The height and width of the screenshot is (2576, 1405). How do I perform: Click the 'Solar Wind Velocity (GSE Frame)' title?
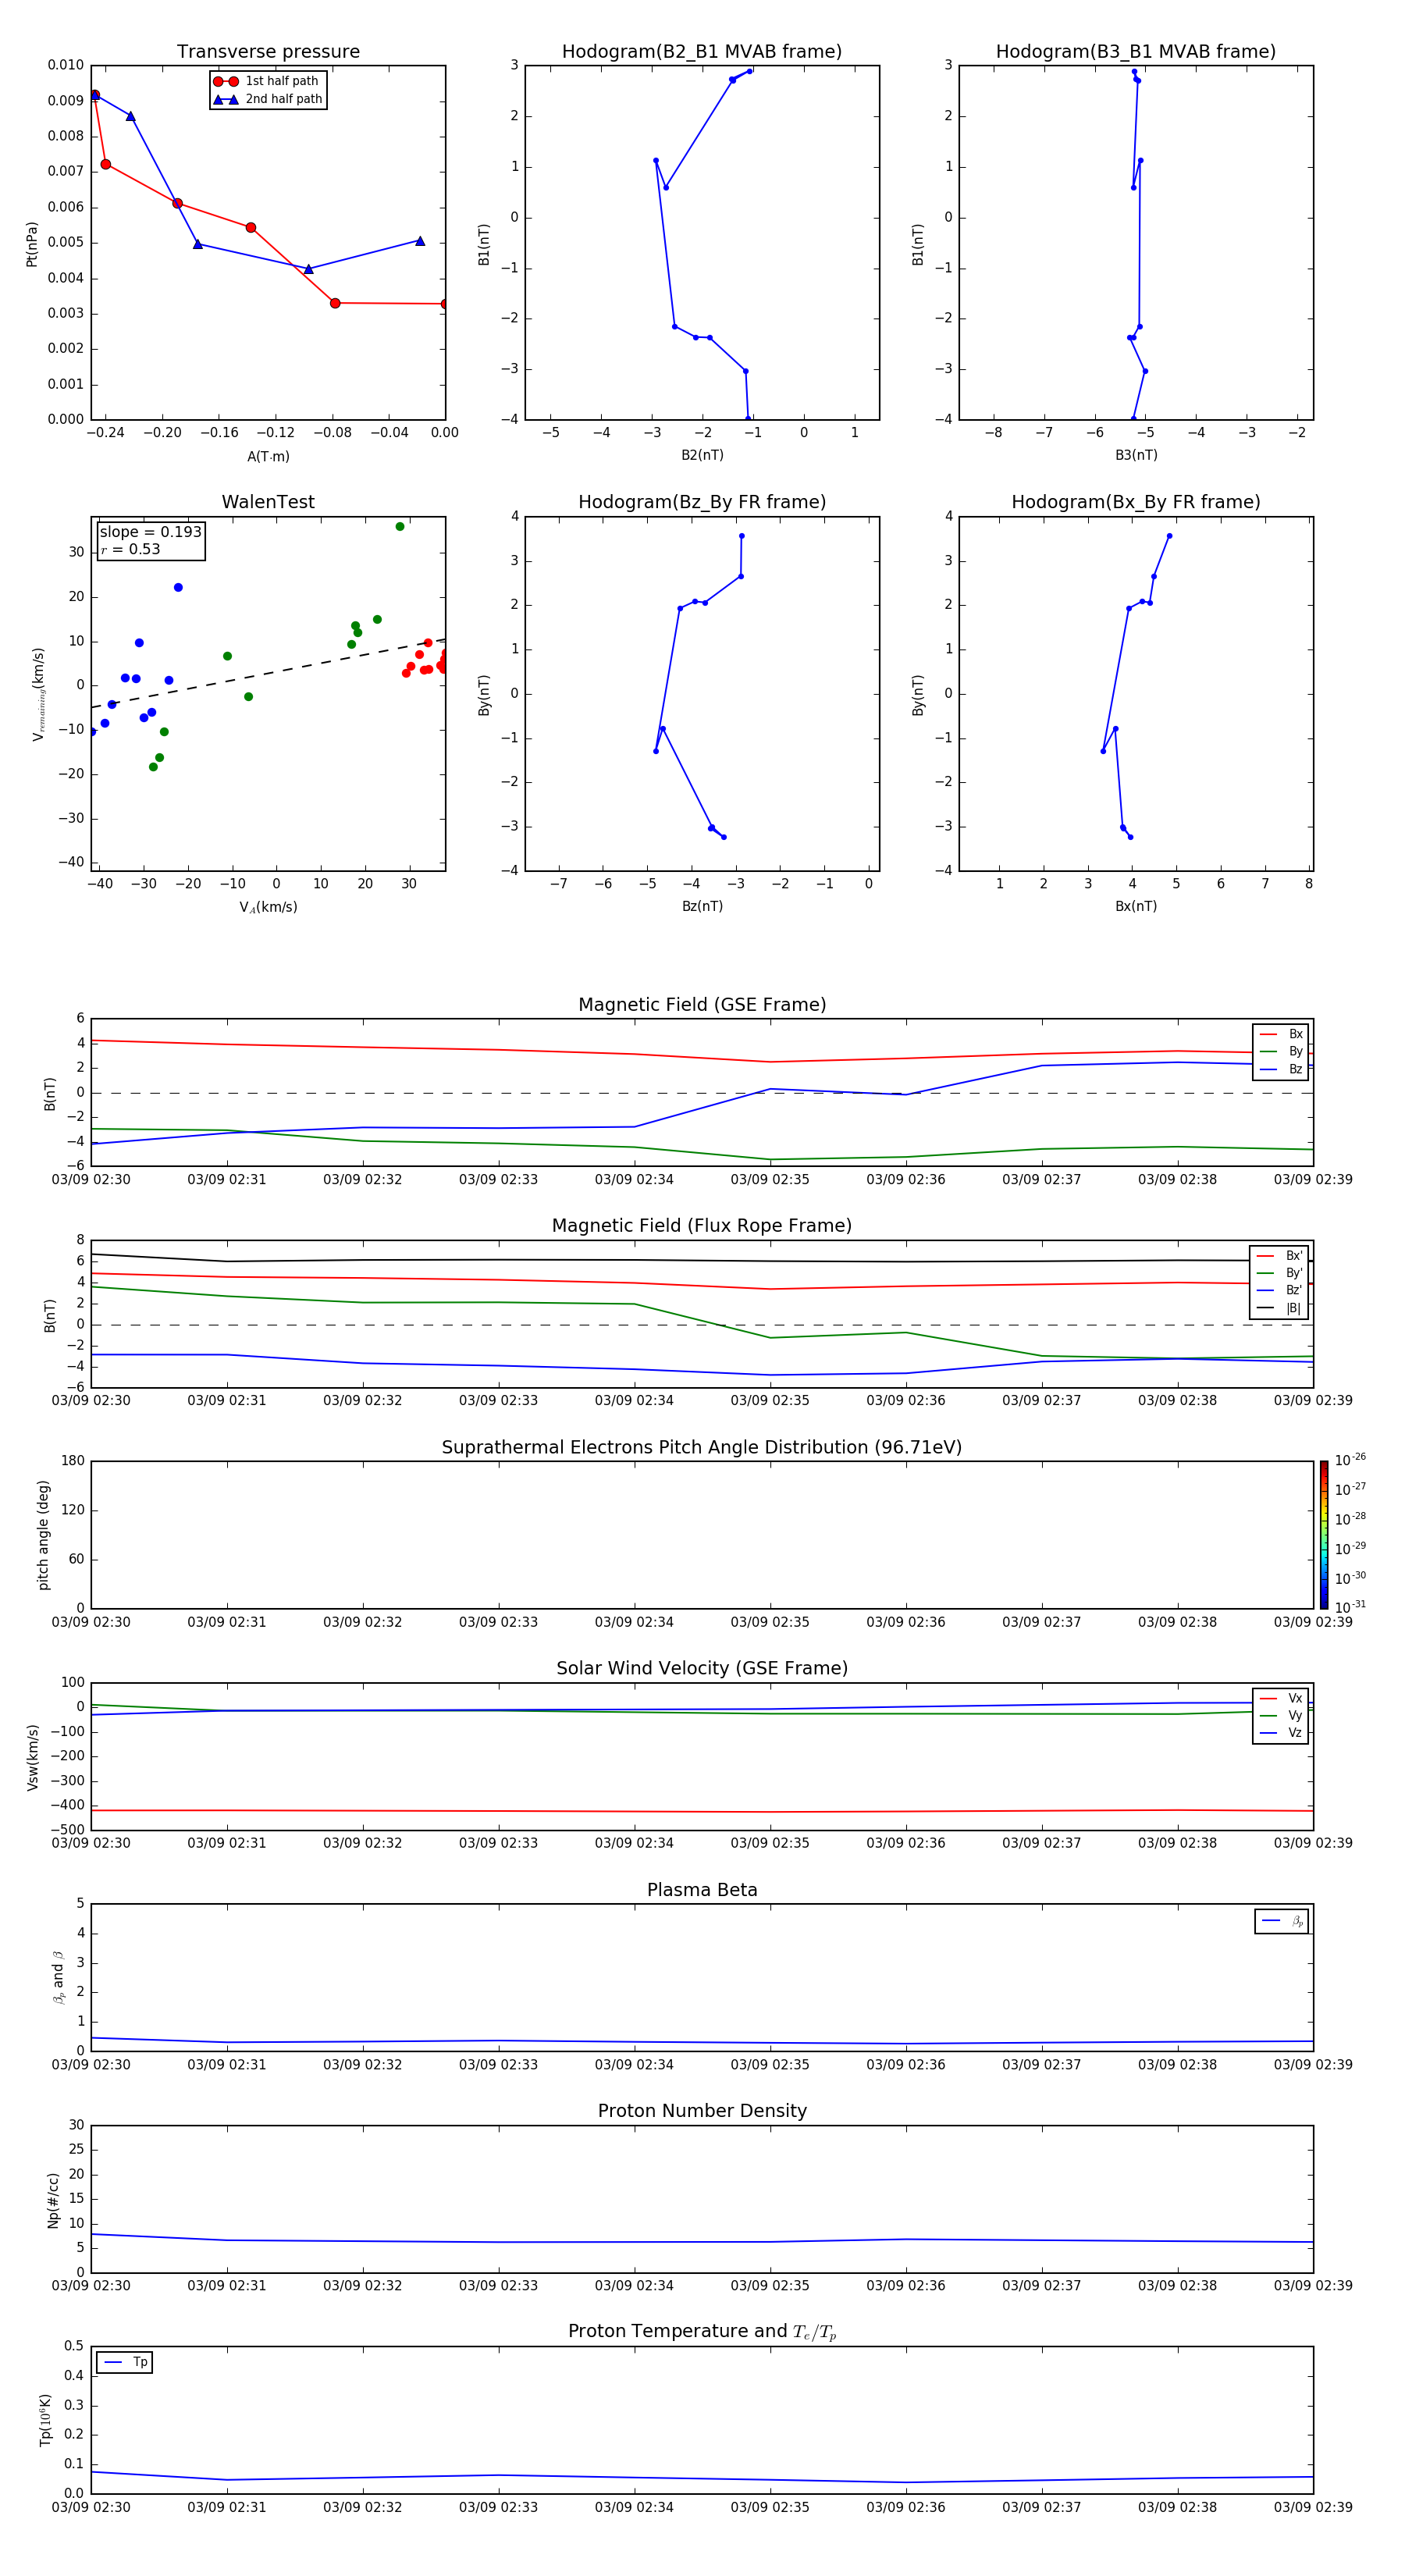(x=702, y=1669)
